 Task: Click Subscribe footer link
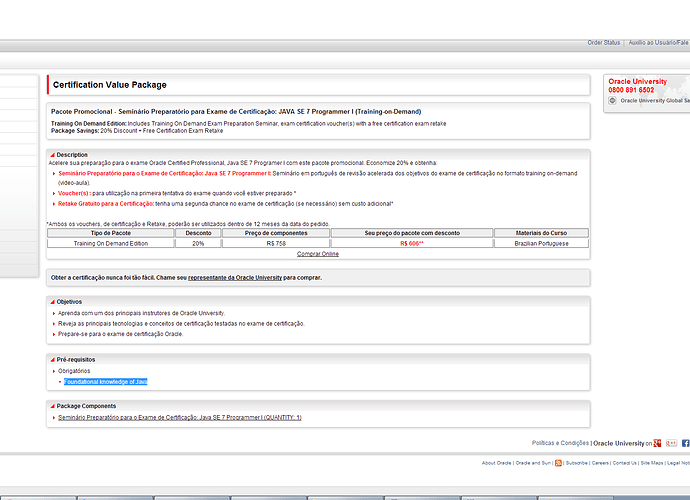pos(576,463)
